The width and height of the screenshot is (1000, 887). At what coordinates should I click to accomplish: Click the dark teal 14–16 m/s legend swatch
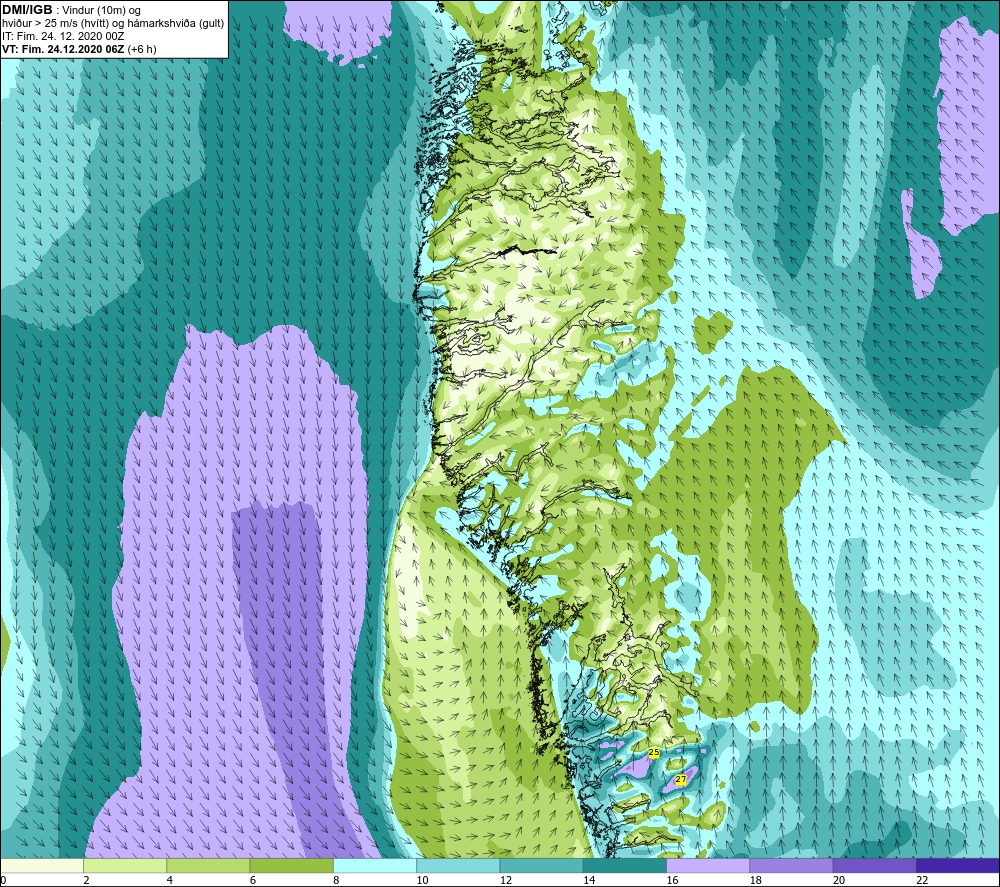(625, 865)
